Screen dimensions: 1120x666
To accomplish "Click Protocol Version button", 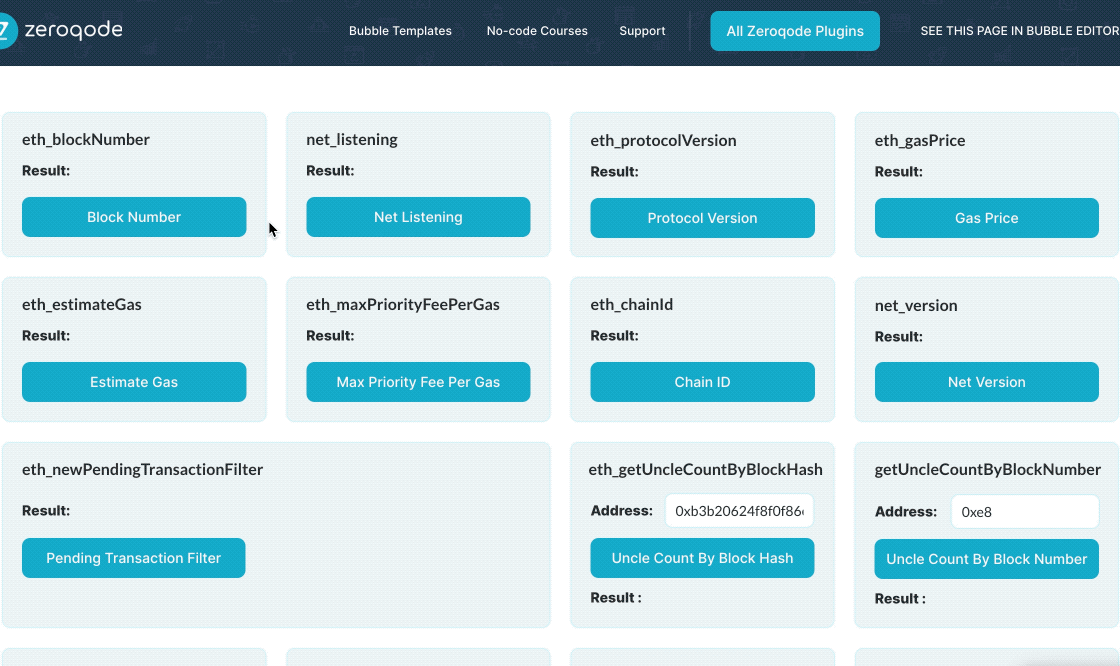I will click(702, 218).
